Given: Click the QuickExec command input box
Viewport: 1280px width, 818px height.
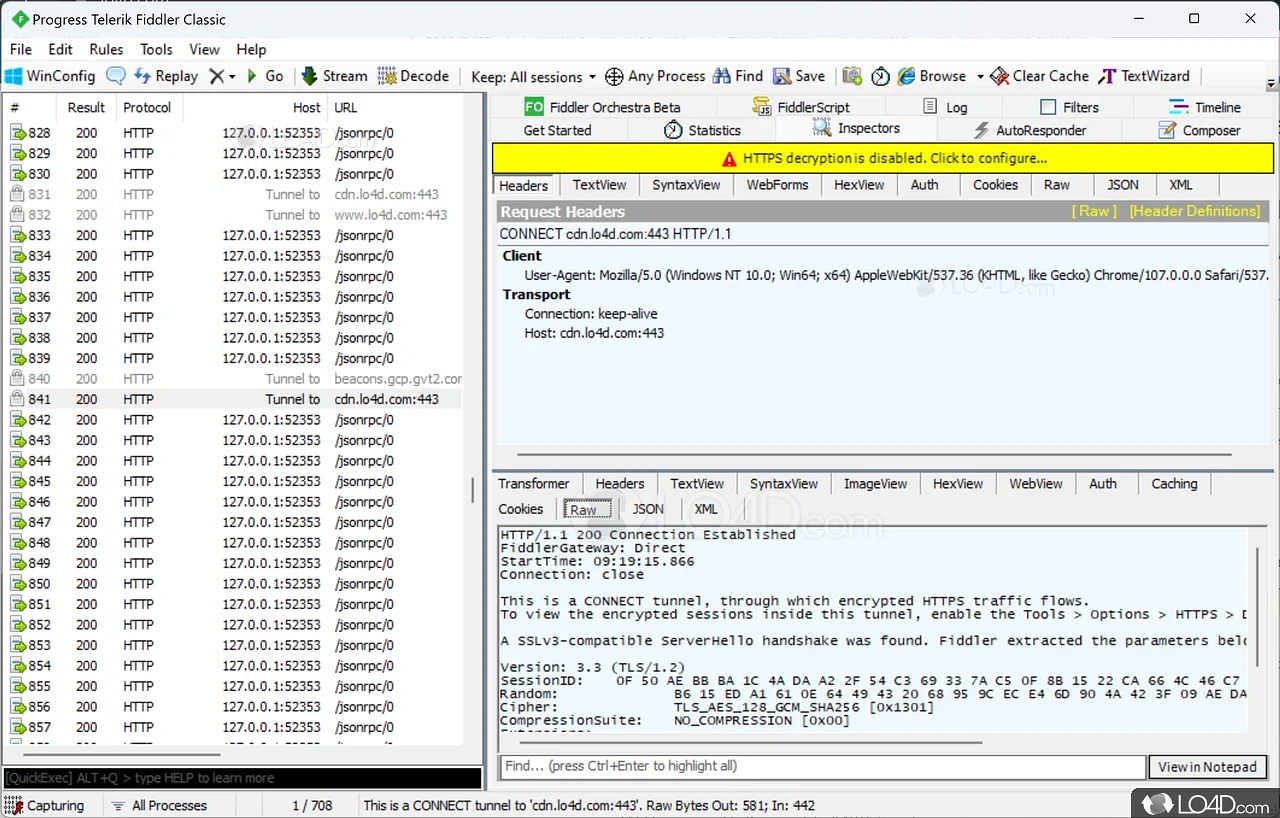Looking at the screenshot, I should tap(242, 778).
